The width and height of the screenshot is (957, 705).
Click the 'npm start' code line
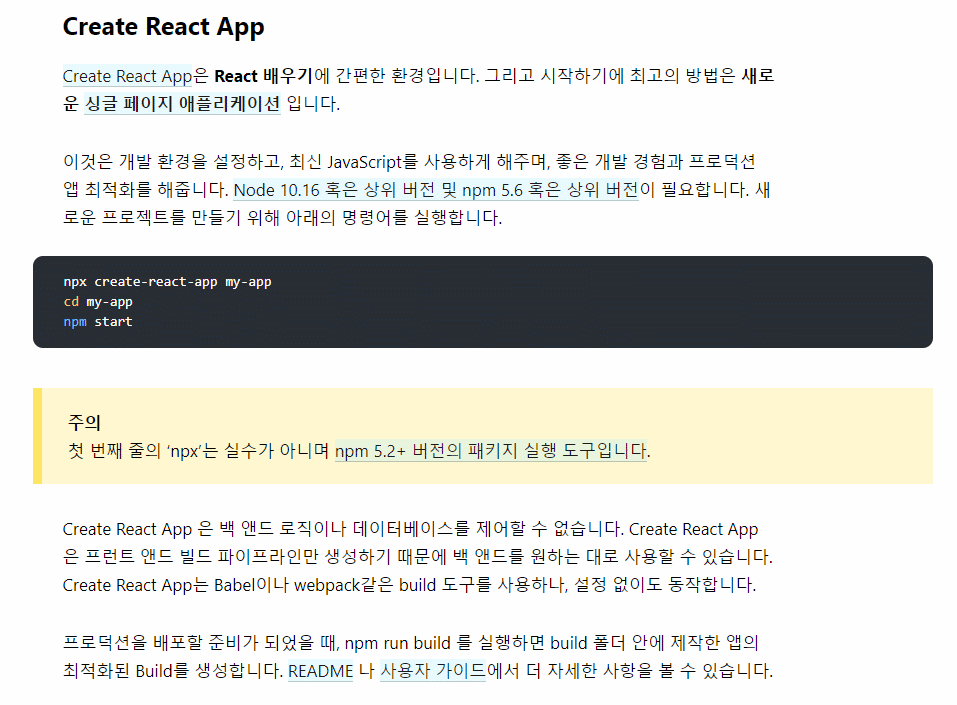tap(98, 322)
